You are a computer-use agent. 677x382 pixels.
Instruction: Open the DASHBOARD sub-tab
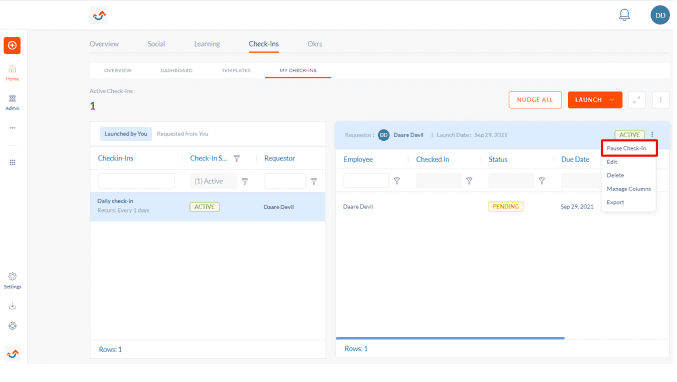177,70
